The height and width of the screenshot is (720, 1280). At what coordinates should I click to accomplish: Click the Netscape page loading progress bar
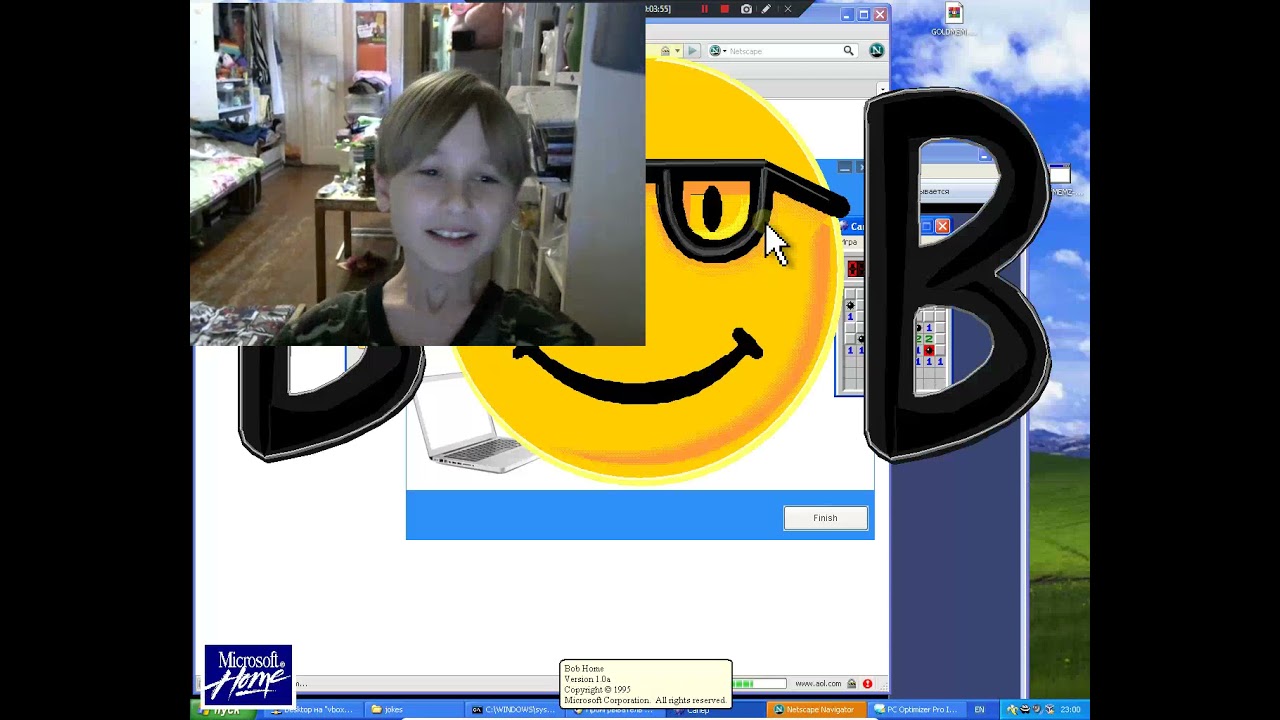pyautogui.click(x=760, y=684)
